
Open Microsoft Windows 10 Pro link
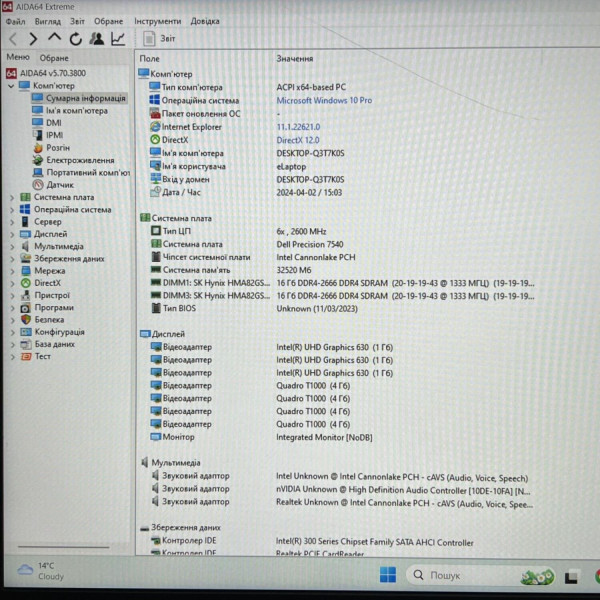[324, 101]
